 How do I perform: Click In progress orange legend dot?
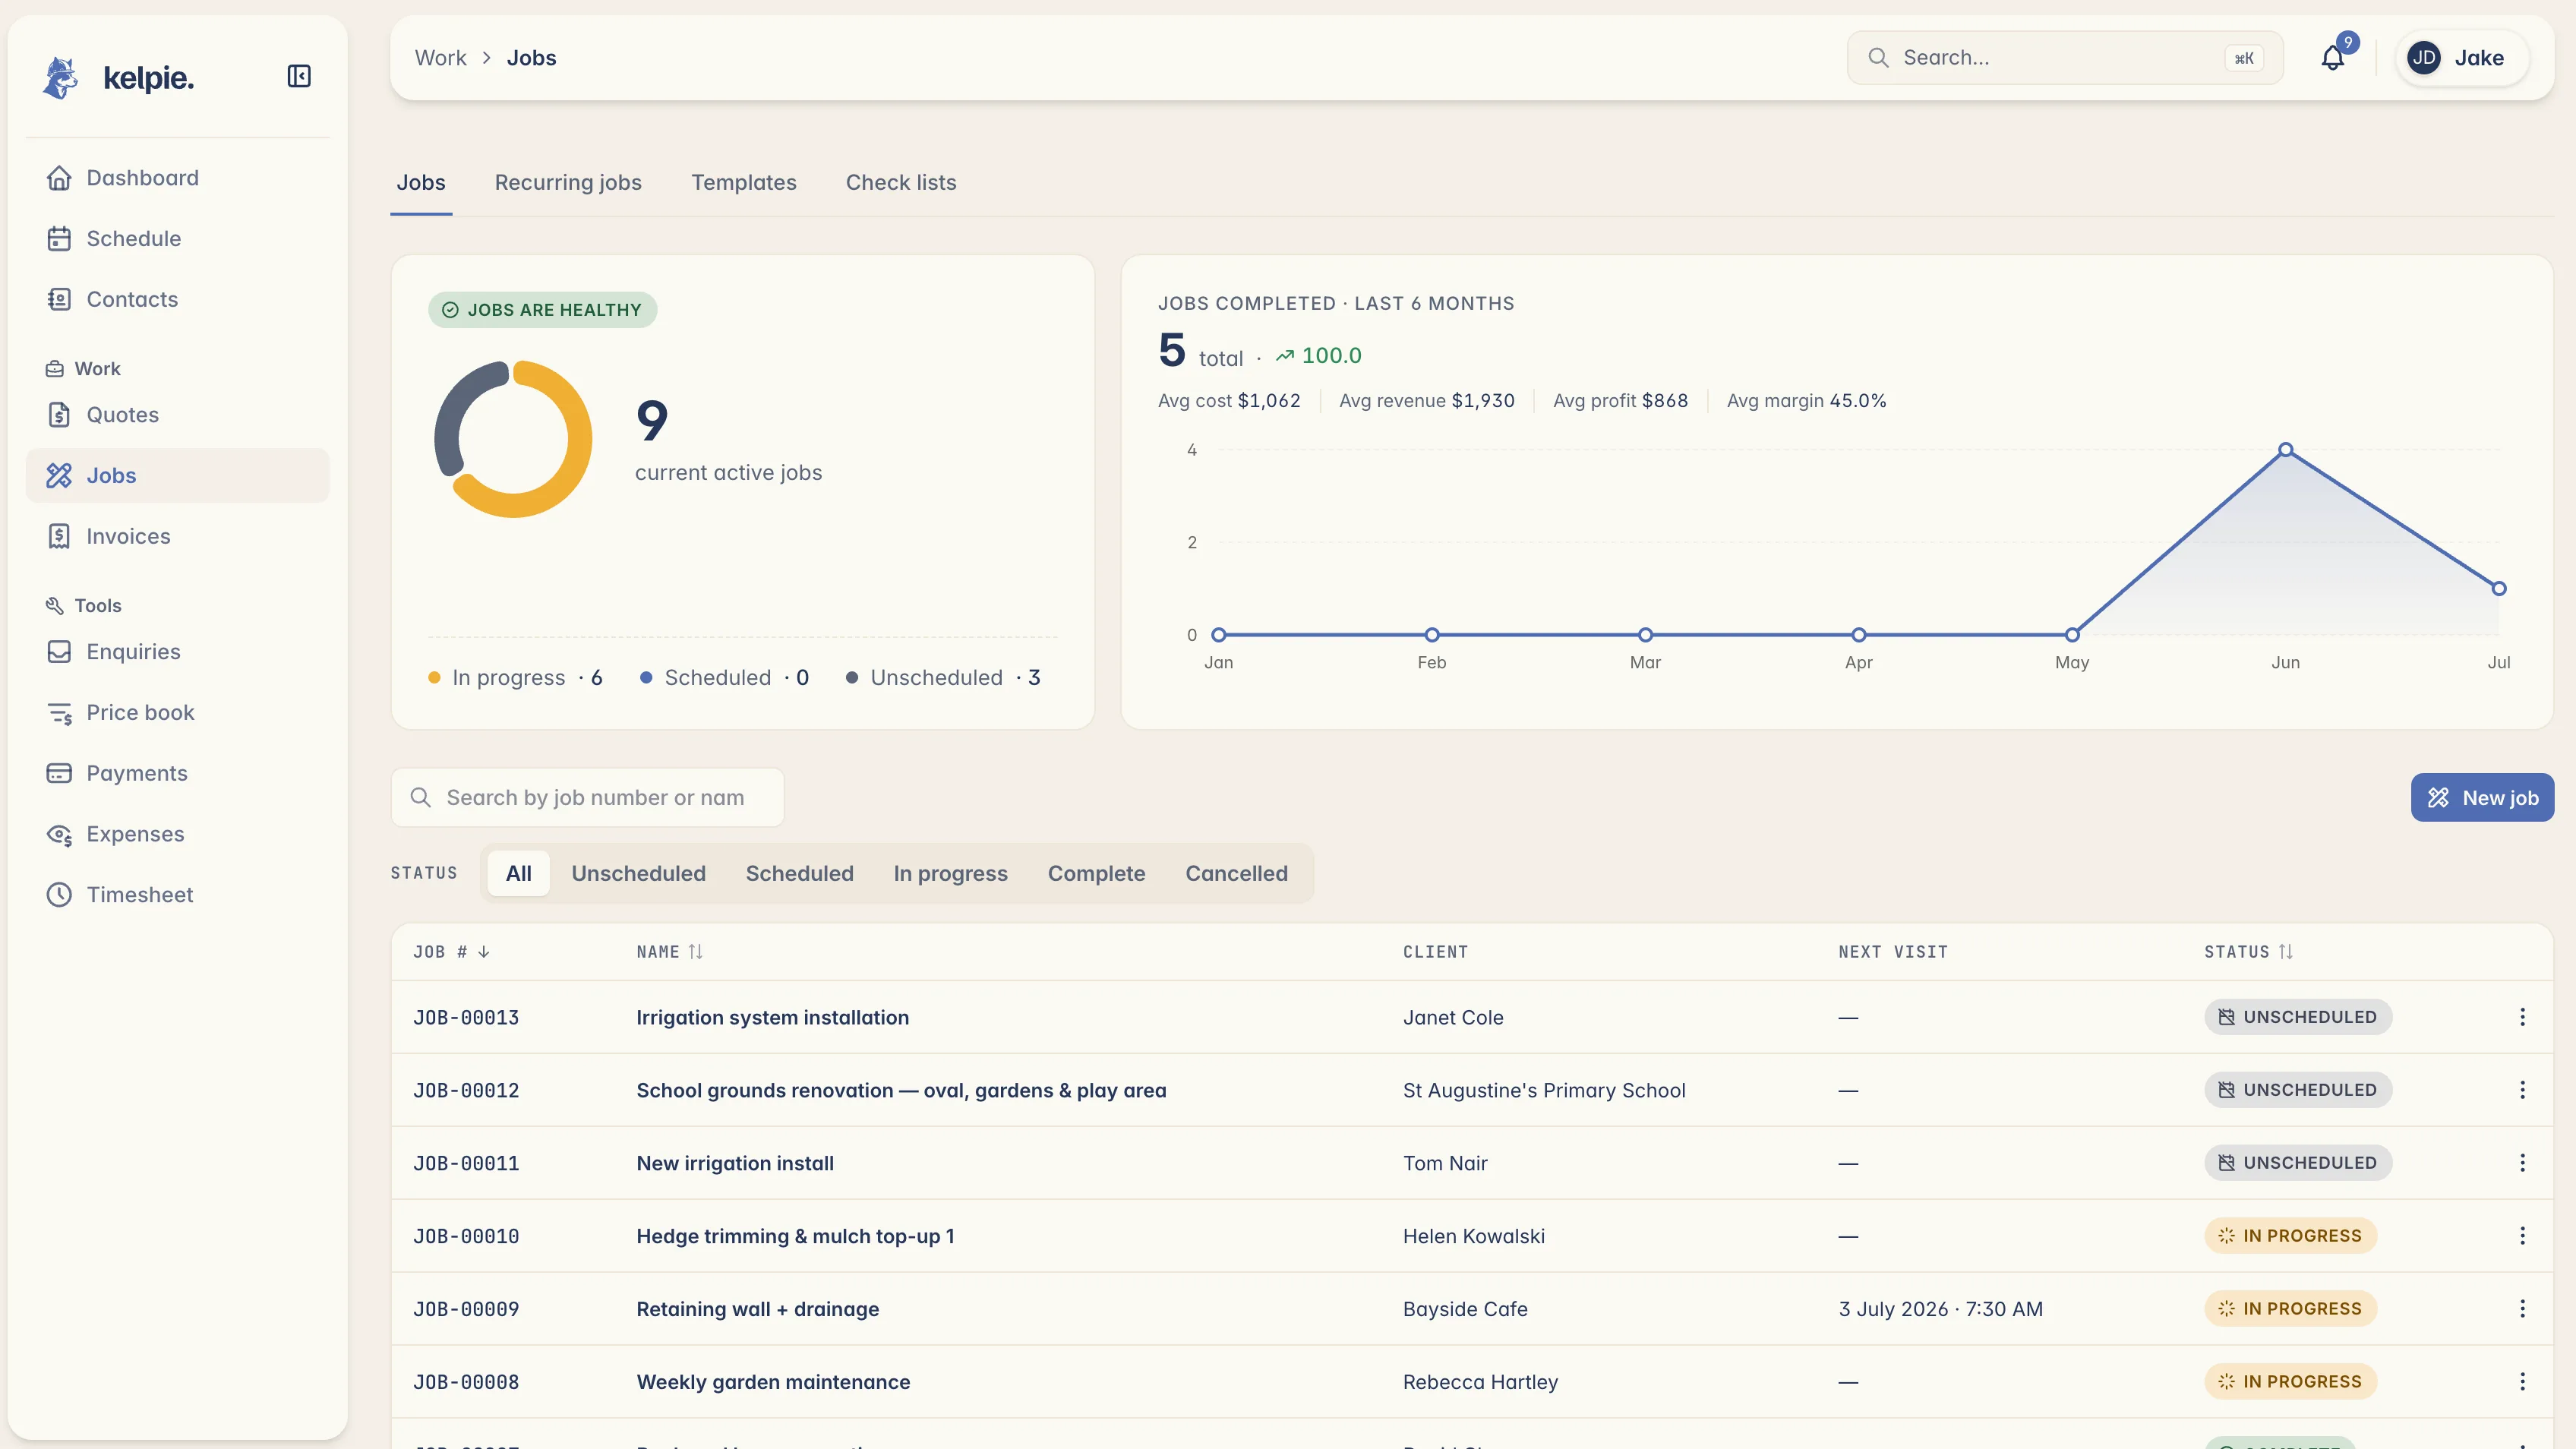434,678
